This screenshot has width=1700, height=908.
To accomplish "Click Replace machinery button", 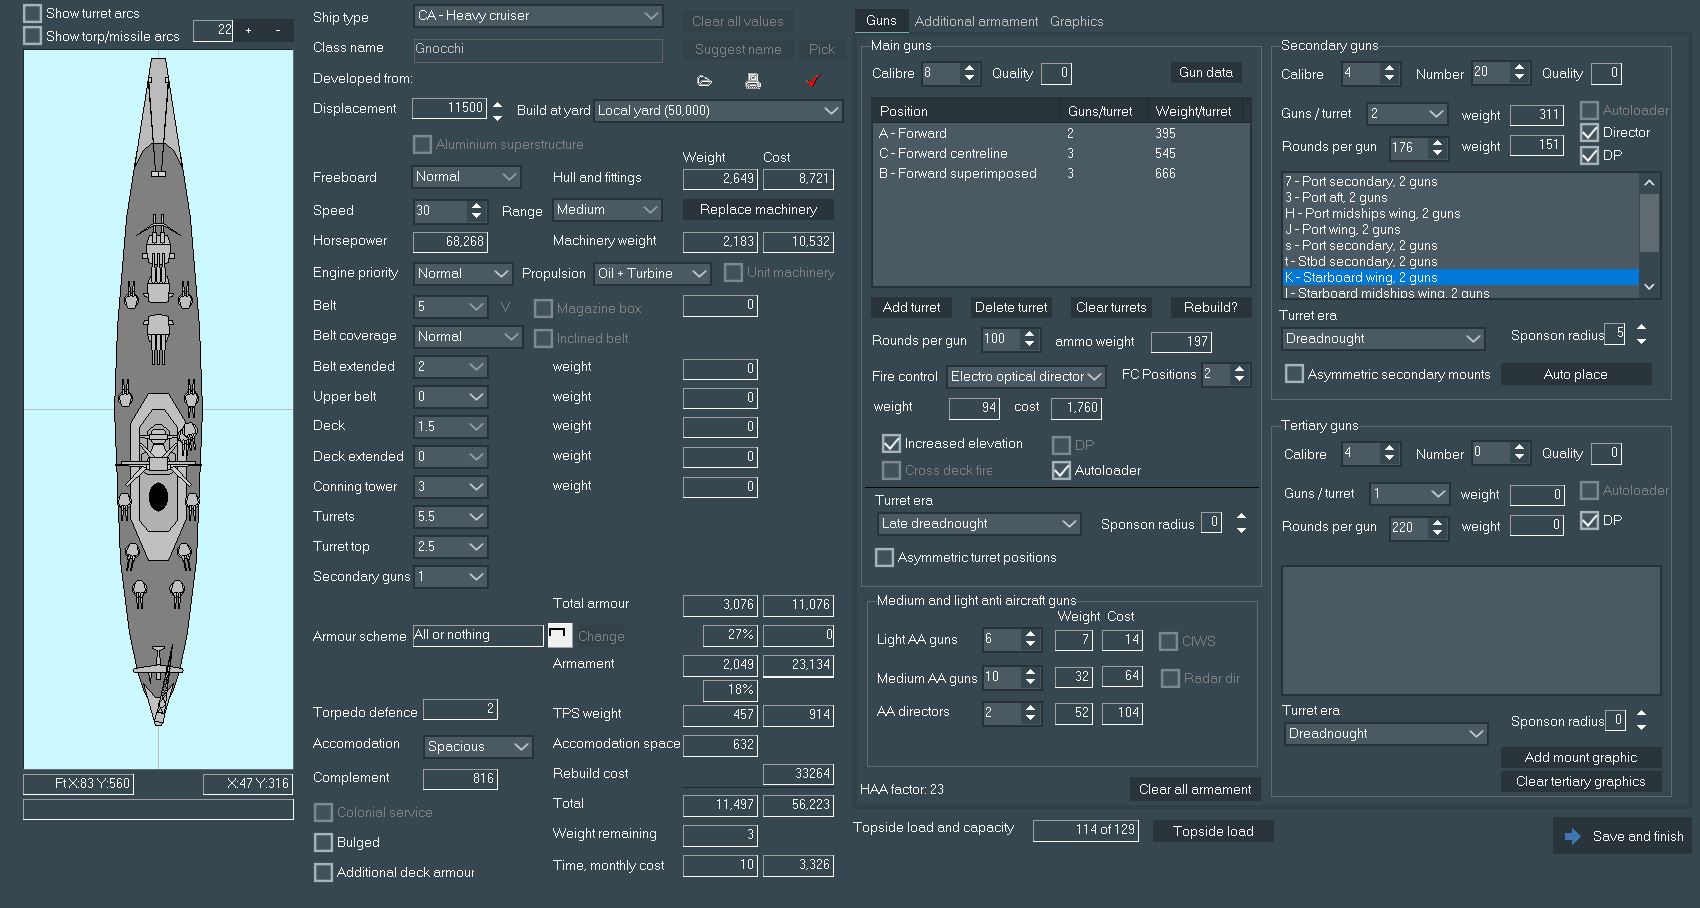I will [x=758, y=210].
